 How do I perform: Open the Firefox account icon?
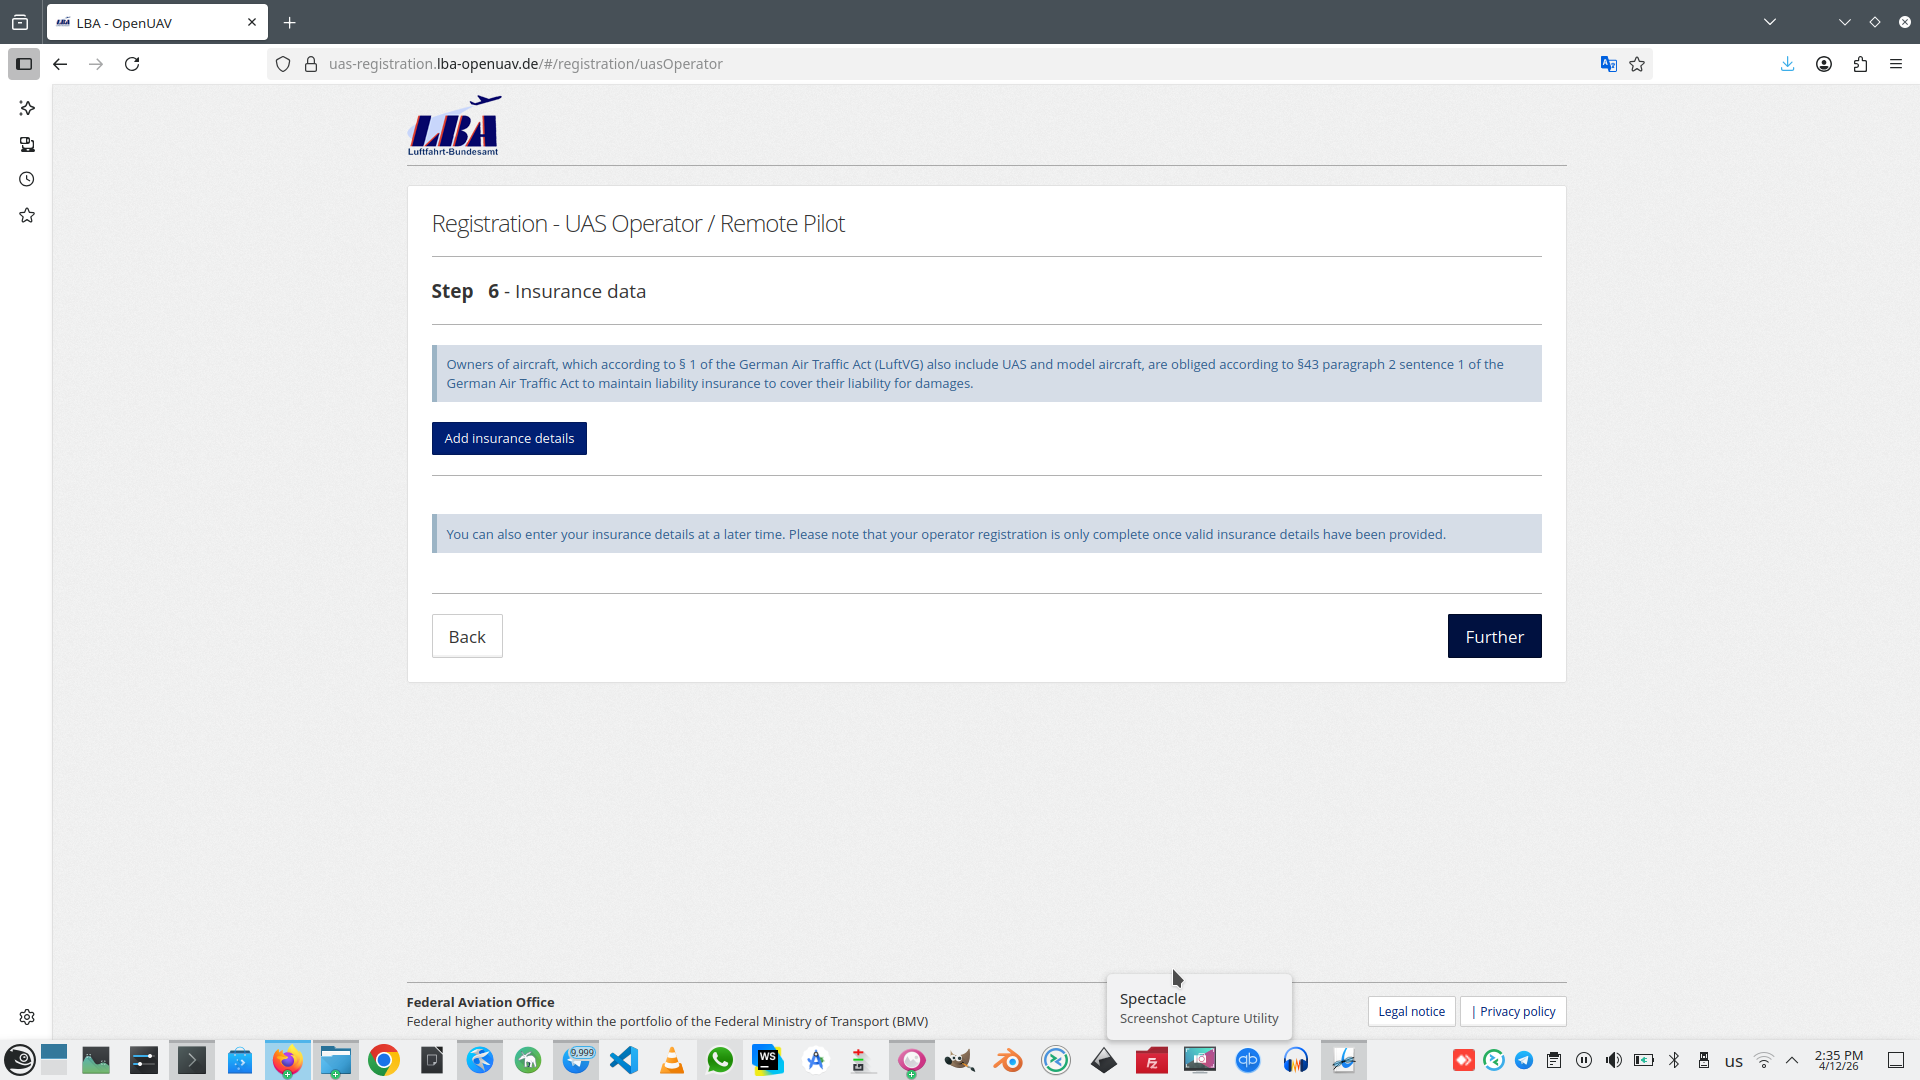(1824, 64)
